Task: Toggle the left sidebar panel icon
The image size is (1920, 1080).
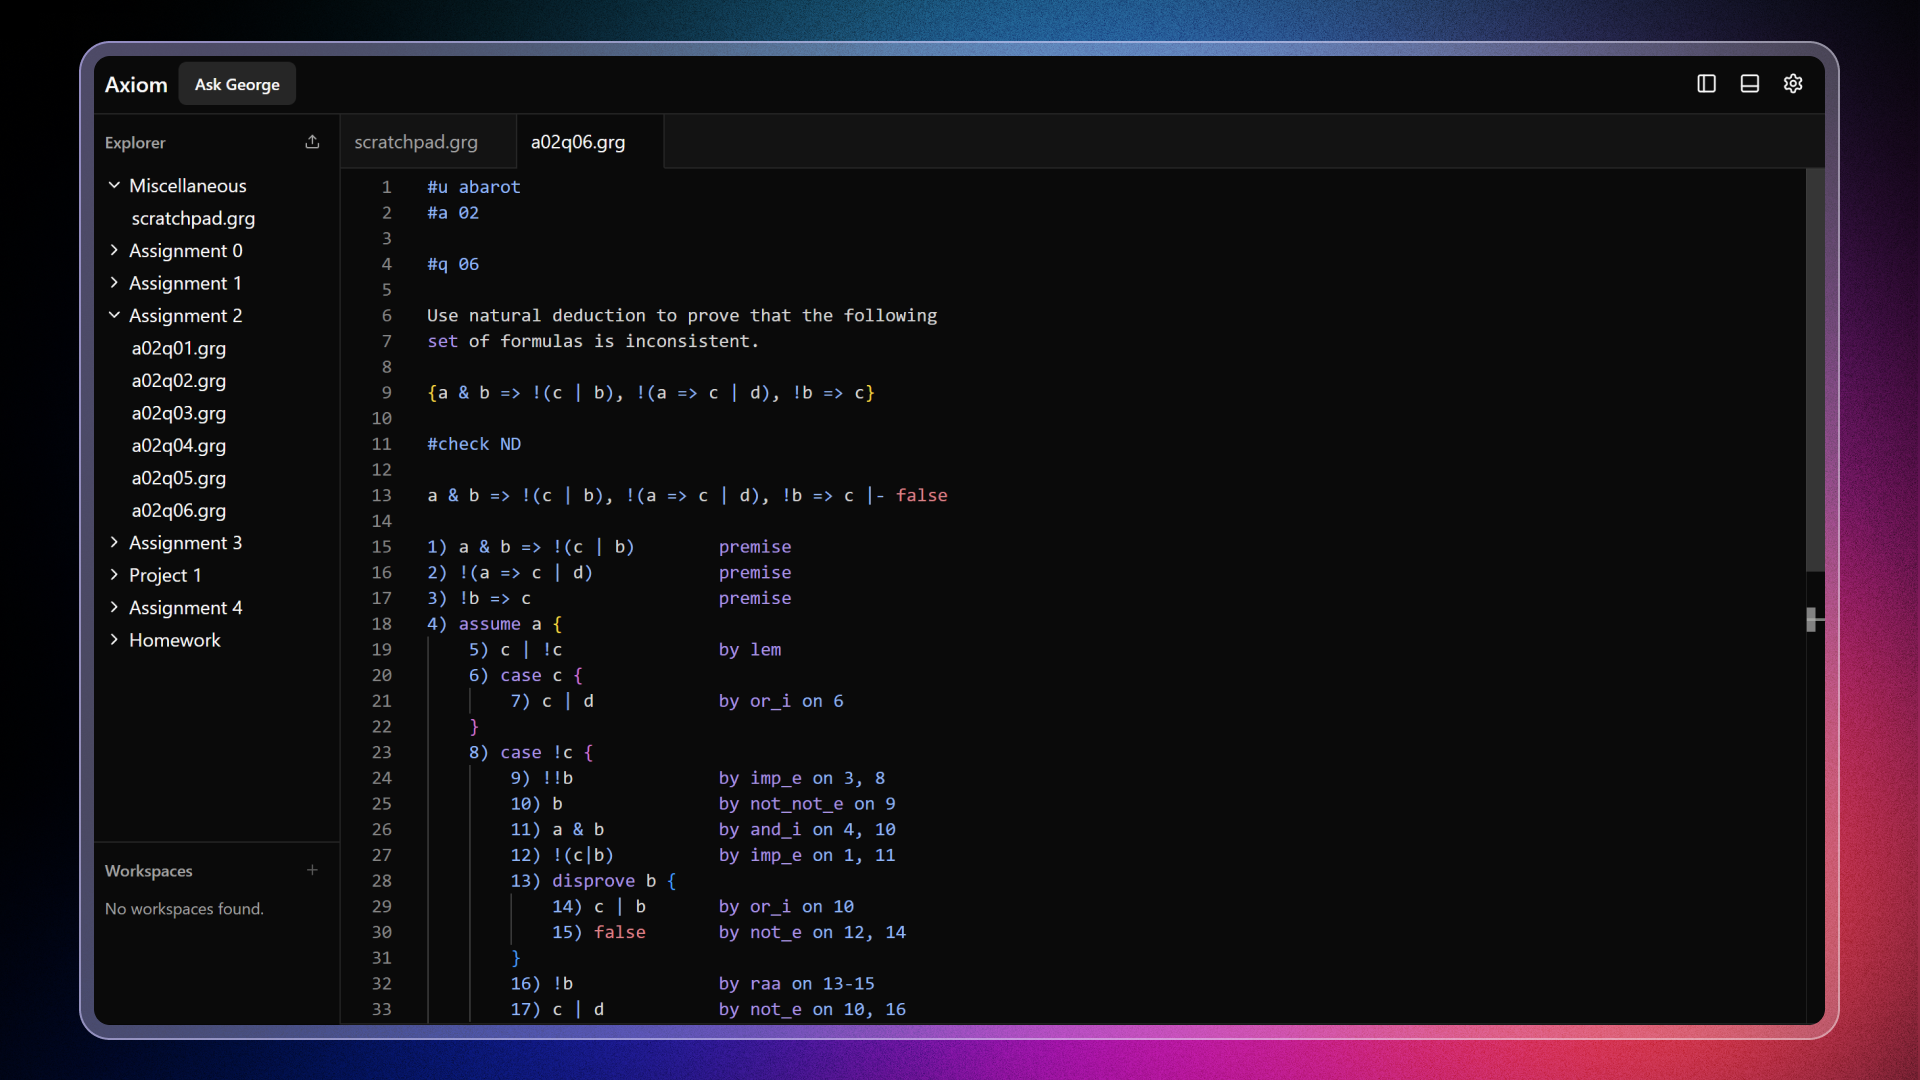Action: (x=1705, y=83)
